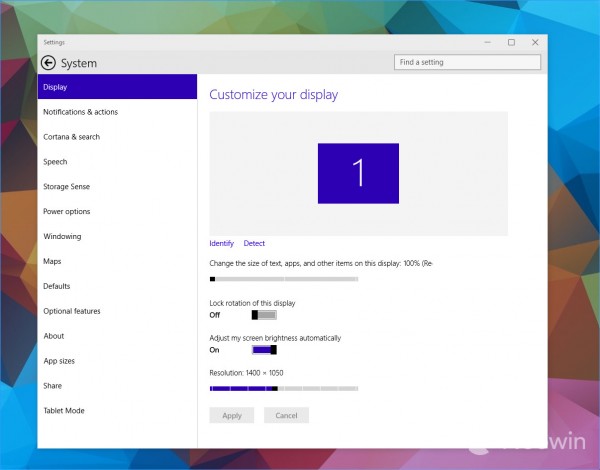Open Notifications & actions settings
The width and height of the screenshot is (600, 470).
(x=80, y=112)
